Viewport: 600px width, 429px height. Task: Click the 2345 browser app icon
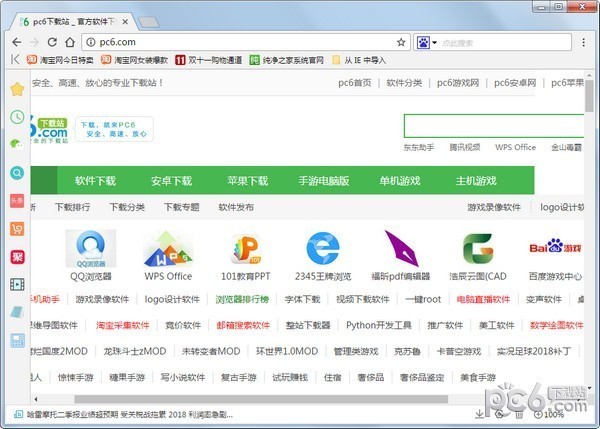[x=323, y=248]
